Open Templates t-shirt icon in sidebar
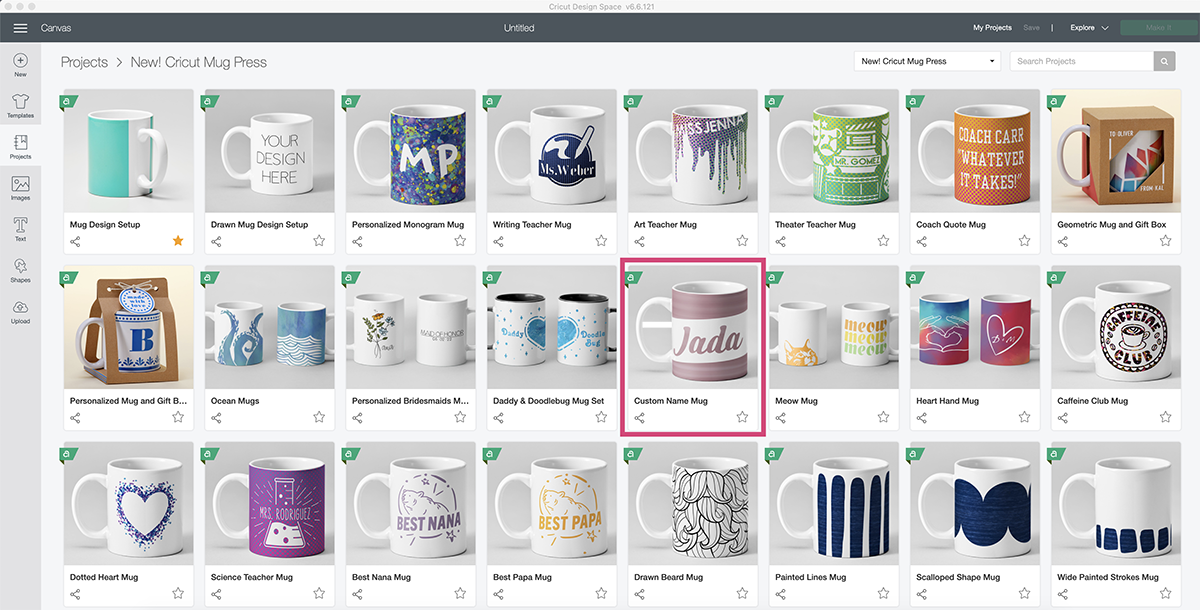Image resolution: width=1200 pixels, height=610 pixels. [x=20, y=102]
